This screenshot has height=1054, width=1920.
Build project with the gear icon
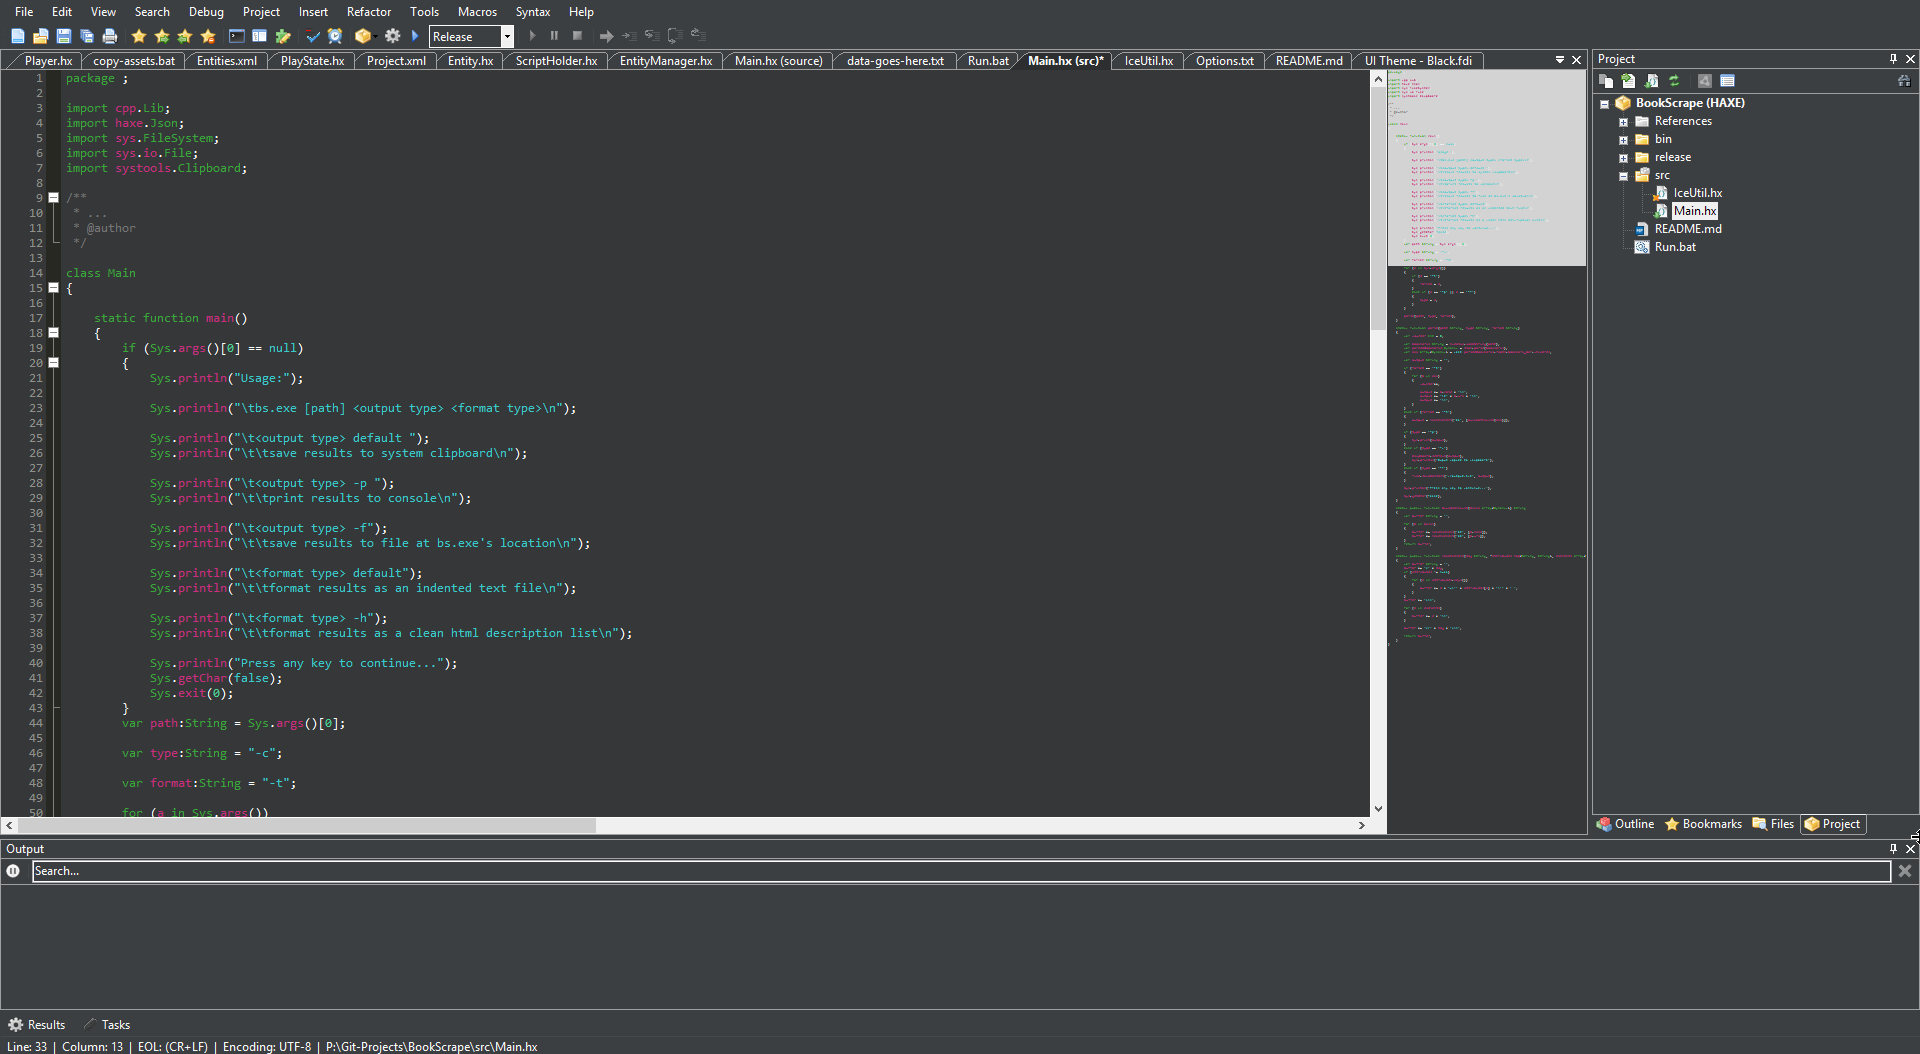pos(392,36)
